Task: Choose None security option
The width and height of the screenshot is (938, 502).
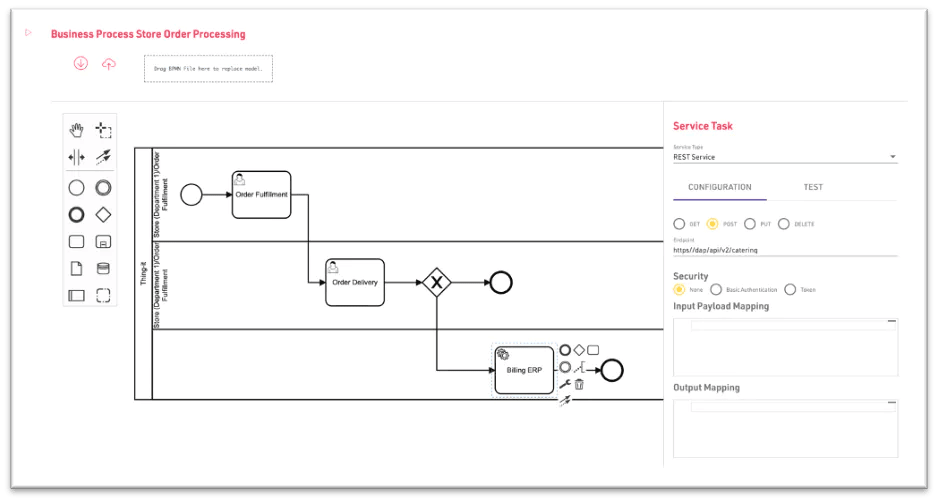Action: coord(679,290)
